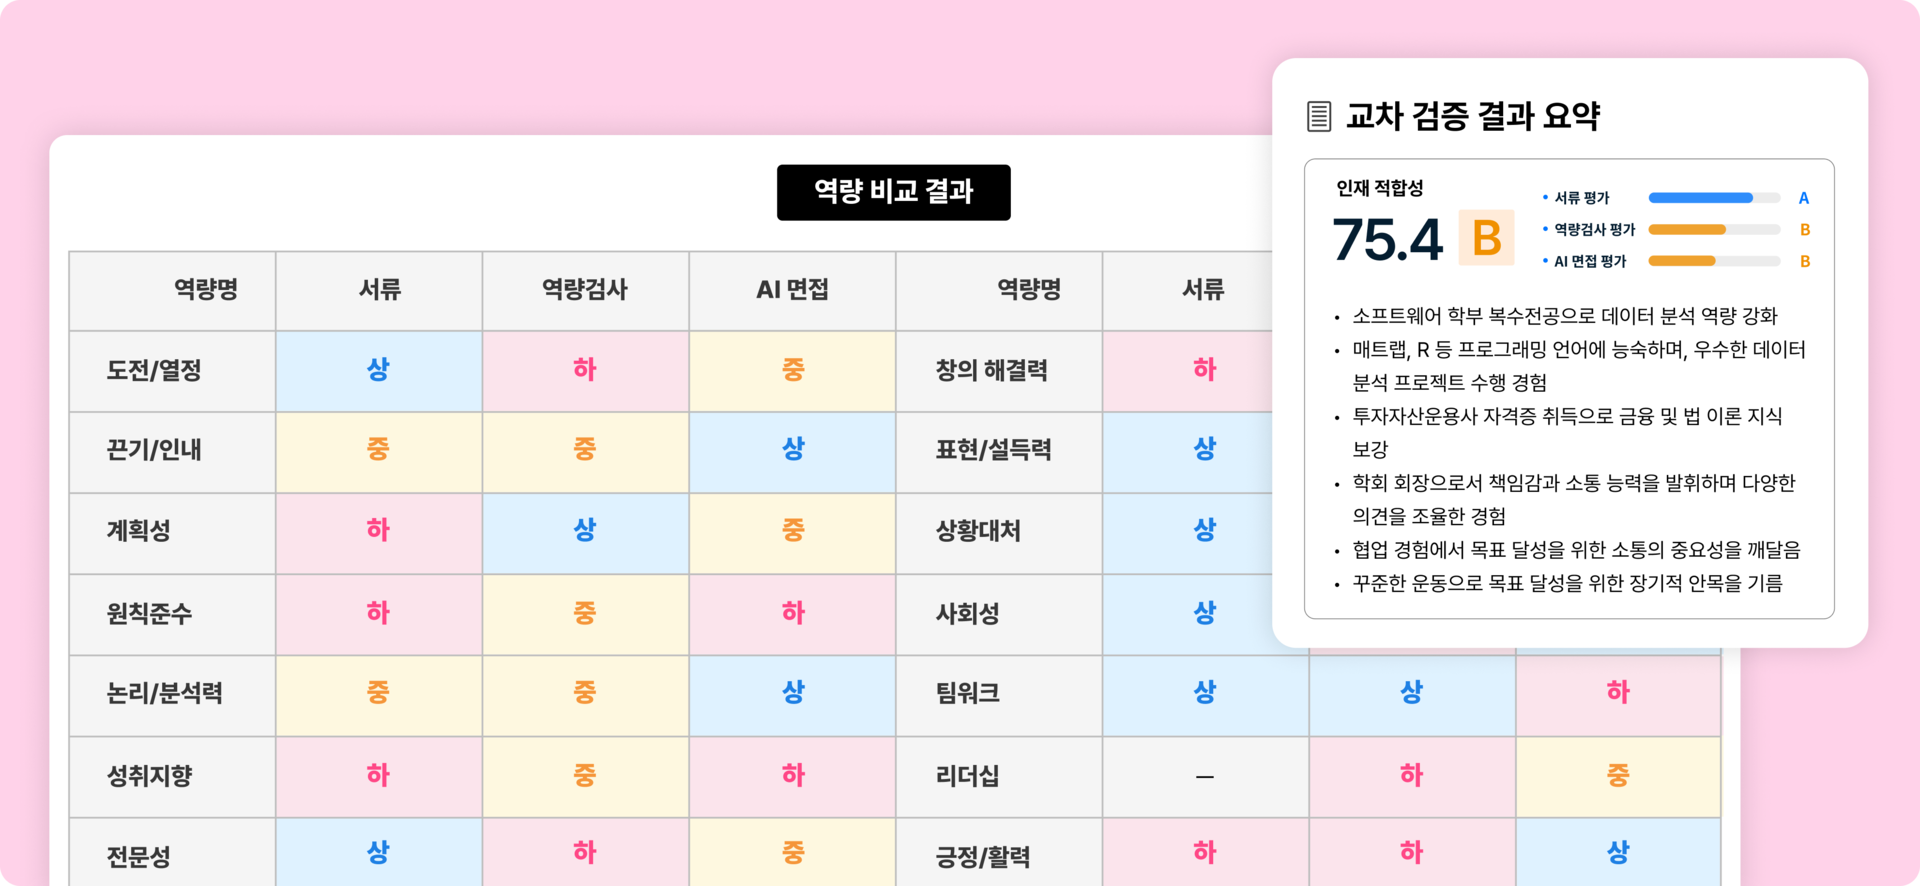Screen dimensions: 1920x886
Task: Click the blue A grade for 서류 평가
Action: 1804,198
